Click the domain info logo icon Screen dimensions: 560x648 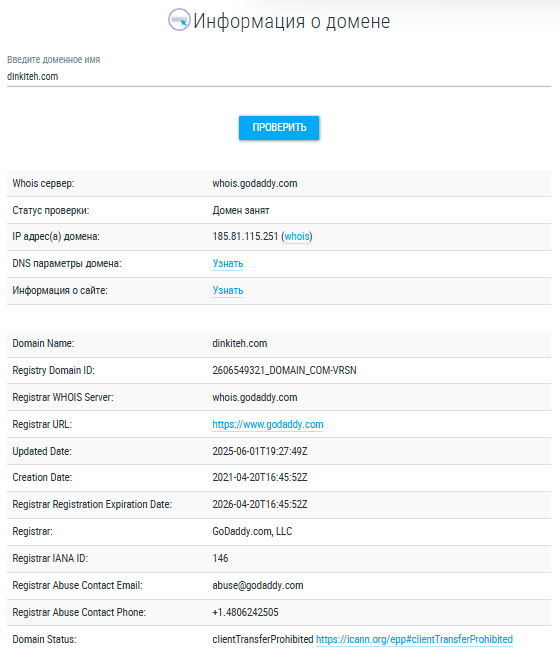[x=179, y=19]
